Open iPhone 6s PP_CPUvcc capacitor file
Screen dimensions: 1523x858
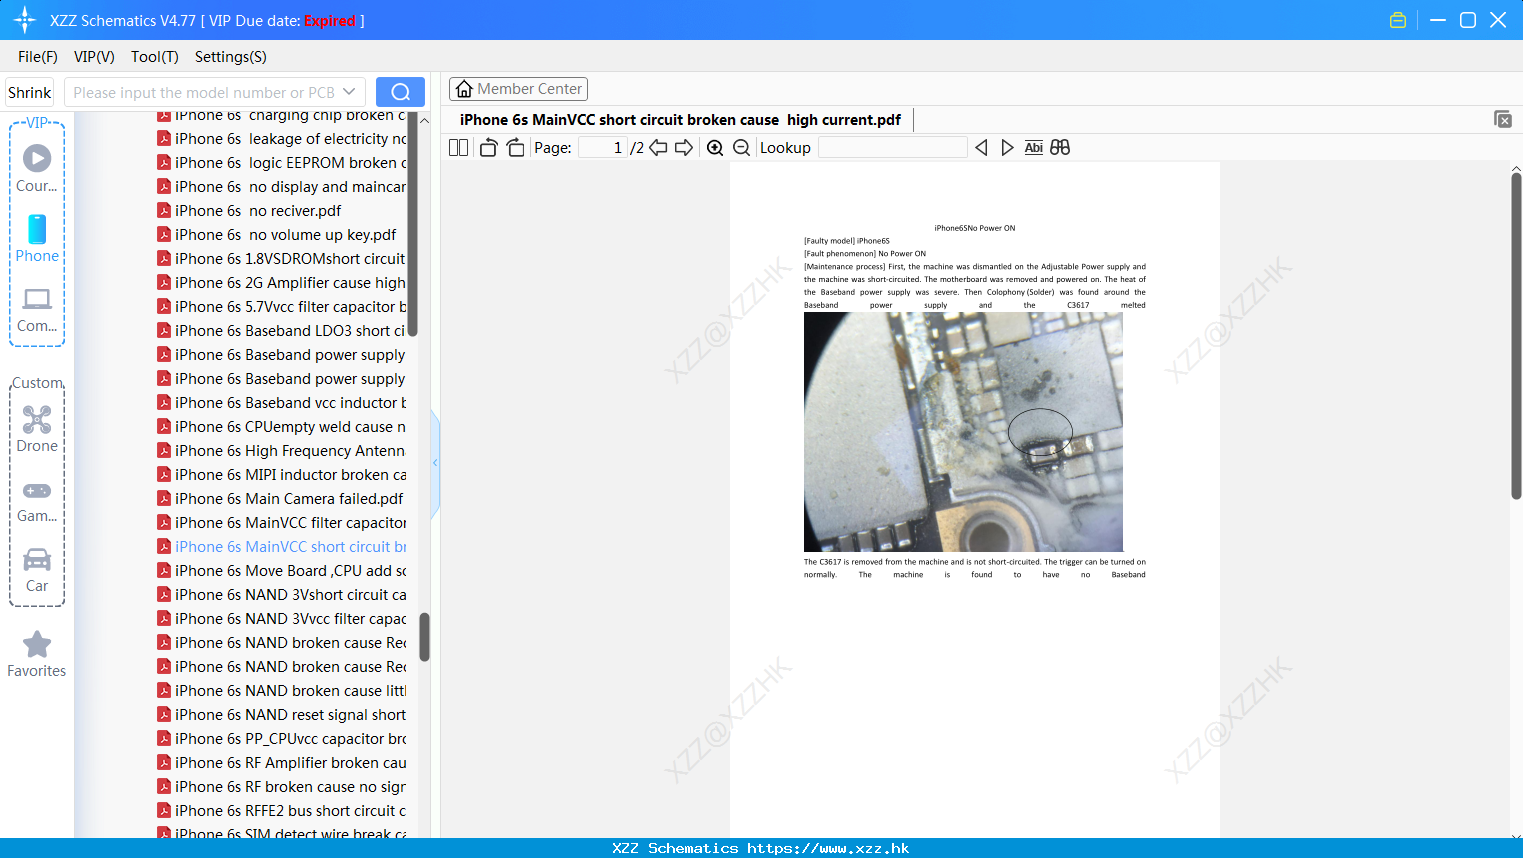(x=282, y=739)
